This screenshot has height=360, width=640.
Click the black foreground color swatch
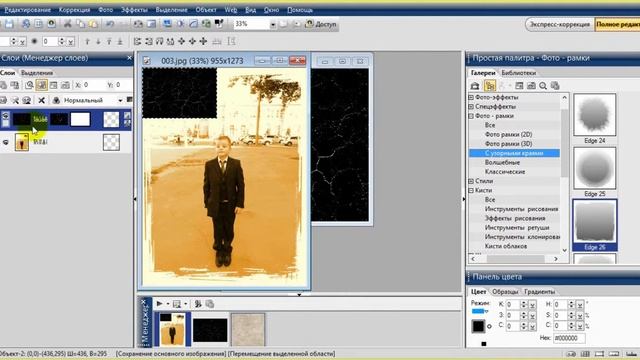(478, 326)
